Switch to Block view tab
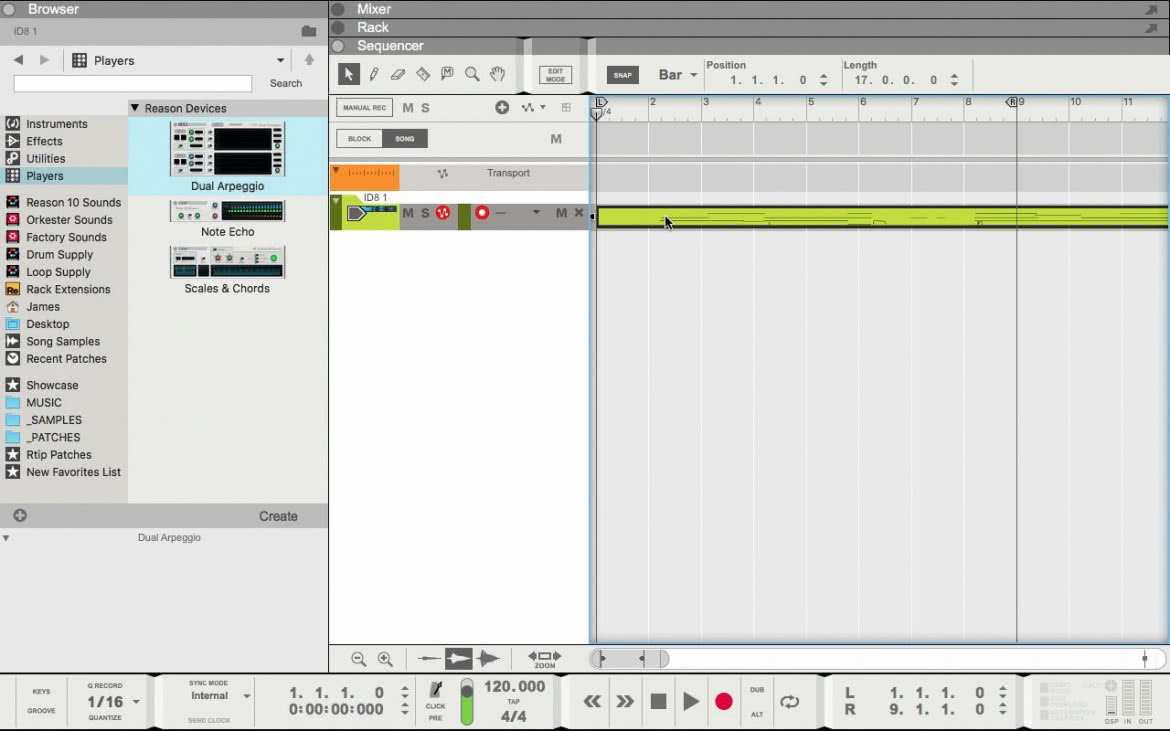Image resolution: width=1170 pixels, height=731 pixels. (x=359, y=139)
